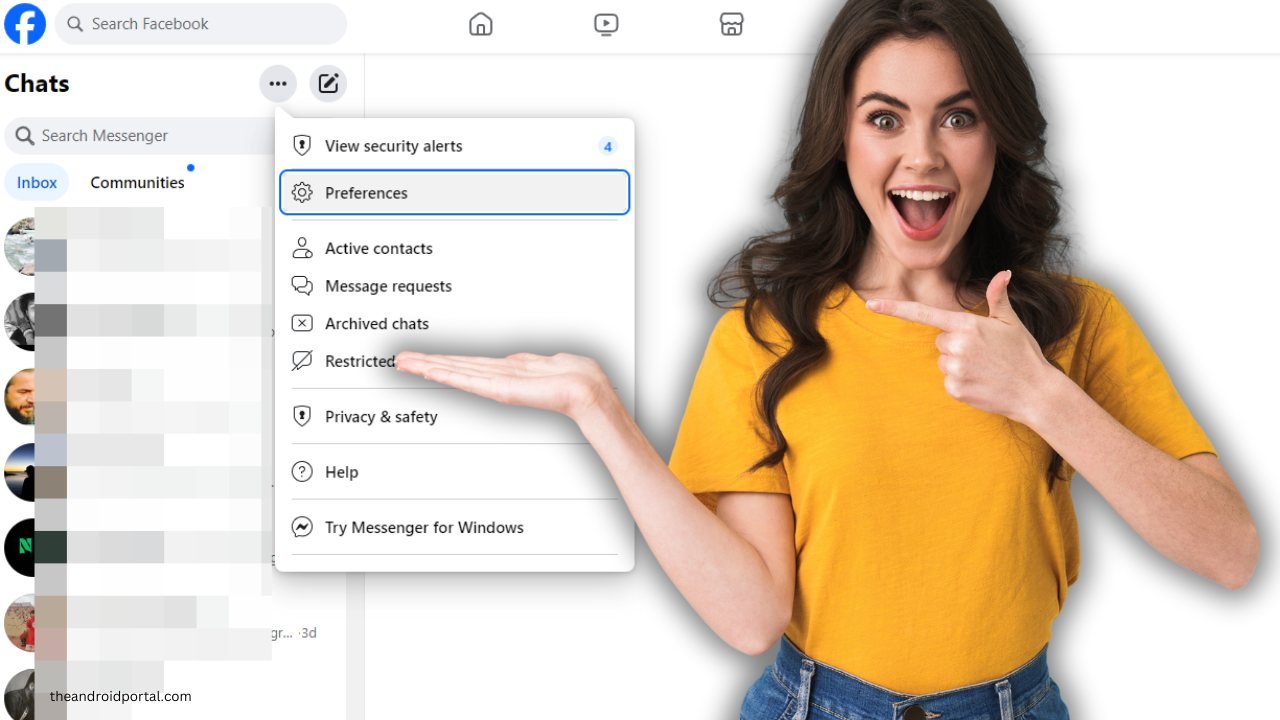Image resolution: width=1280 pixels, height=720 pixels.
Task: Open the Home feed icon
Action: point(481,24)
